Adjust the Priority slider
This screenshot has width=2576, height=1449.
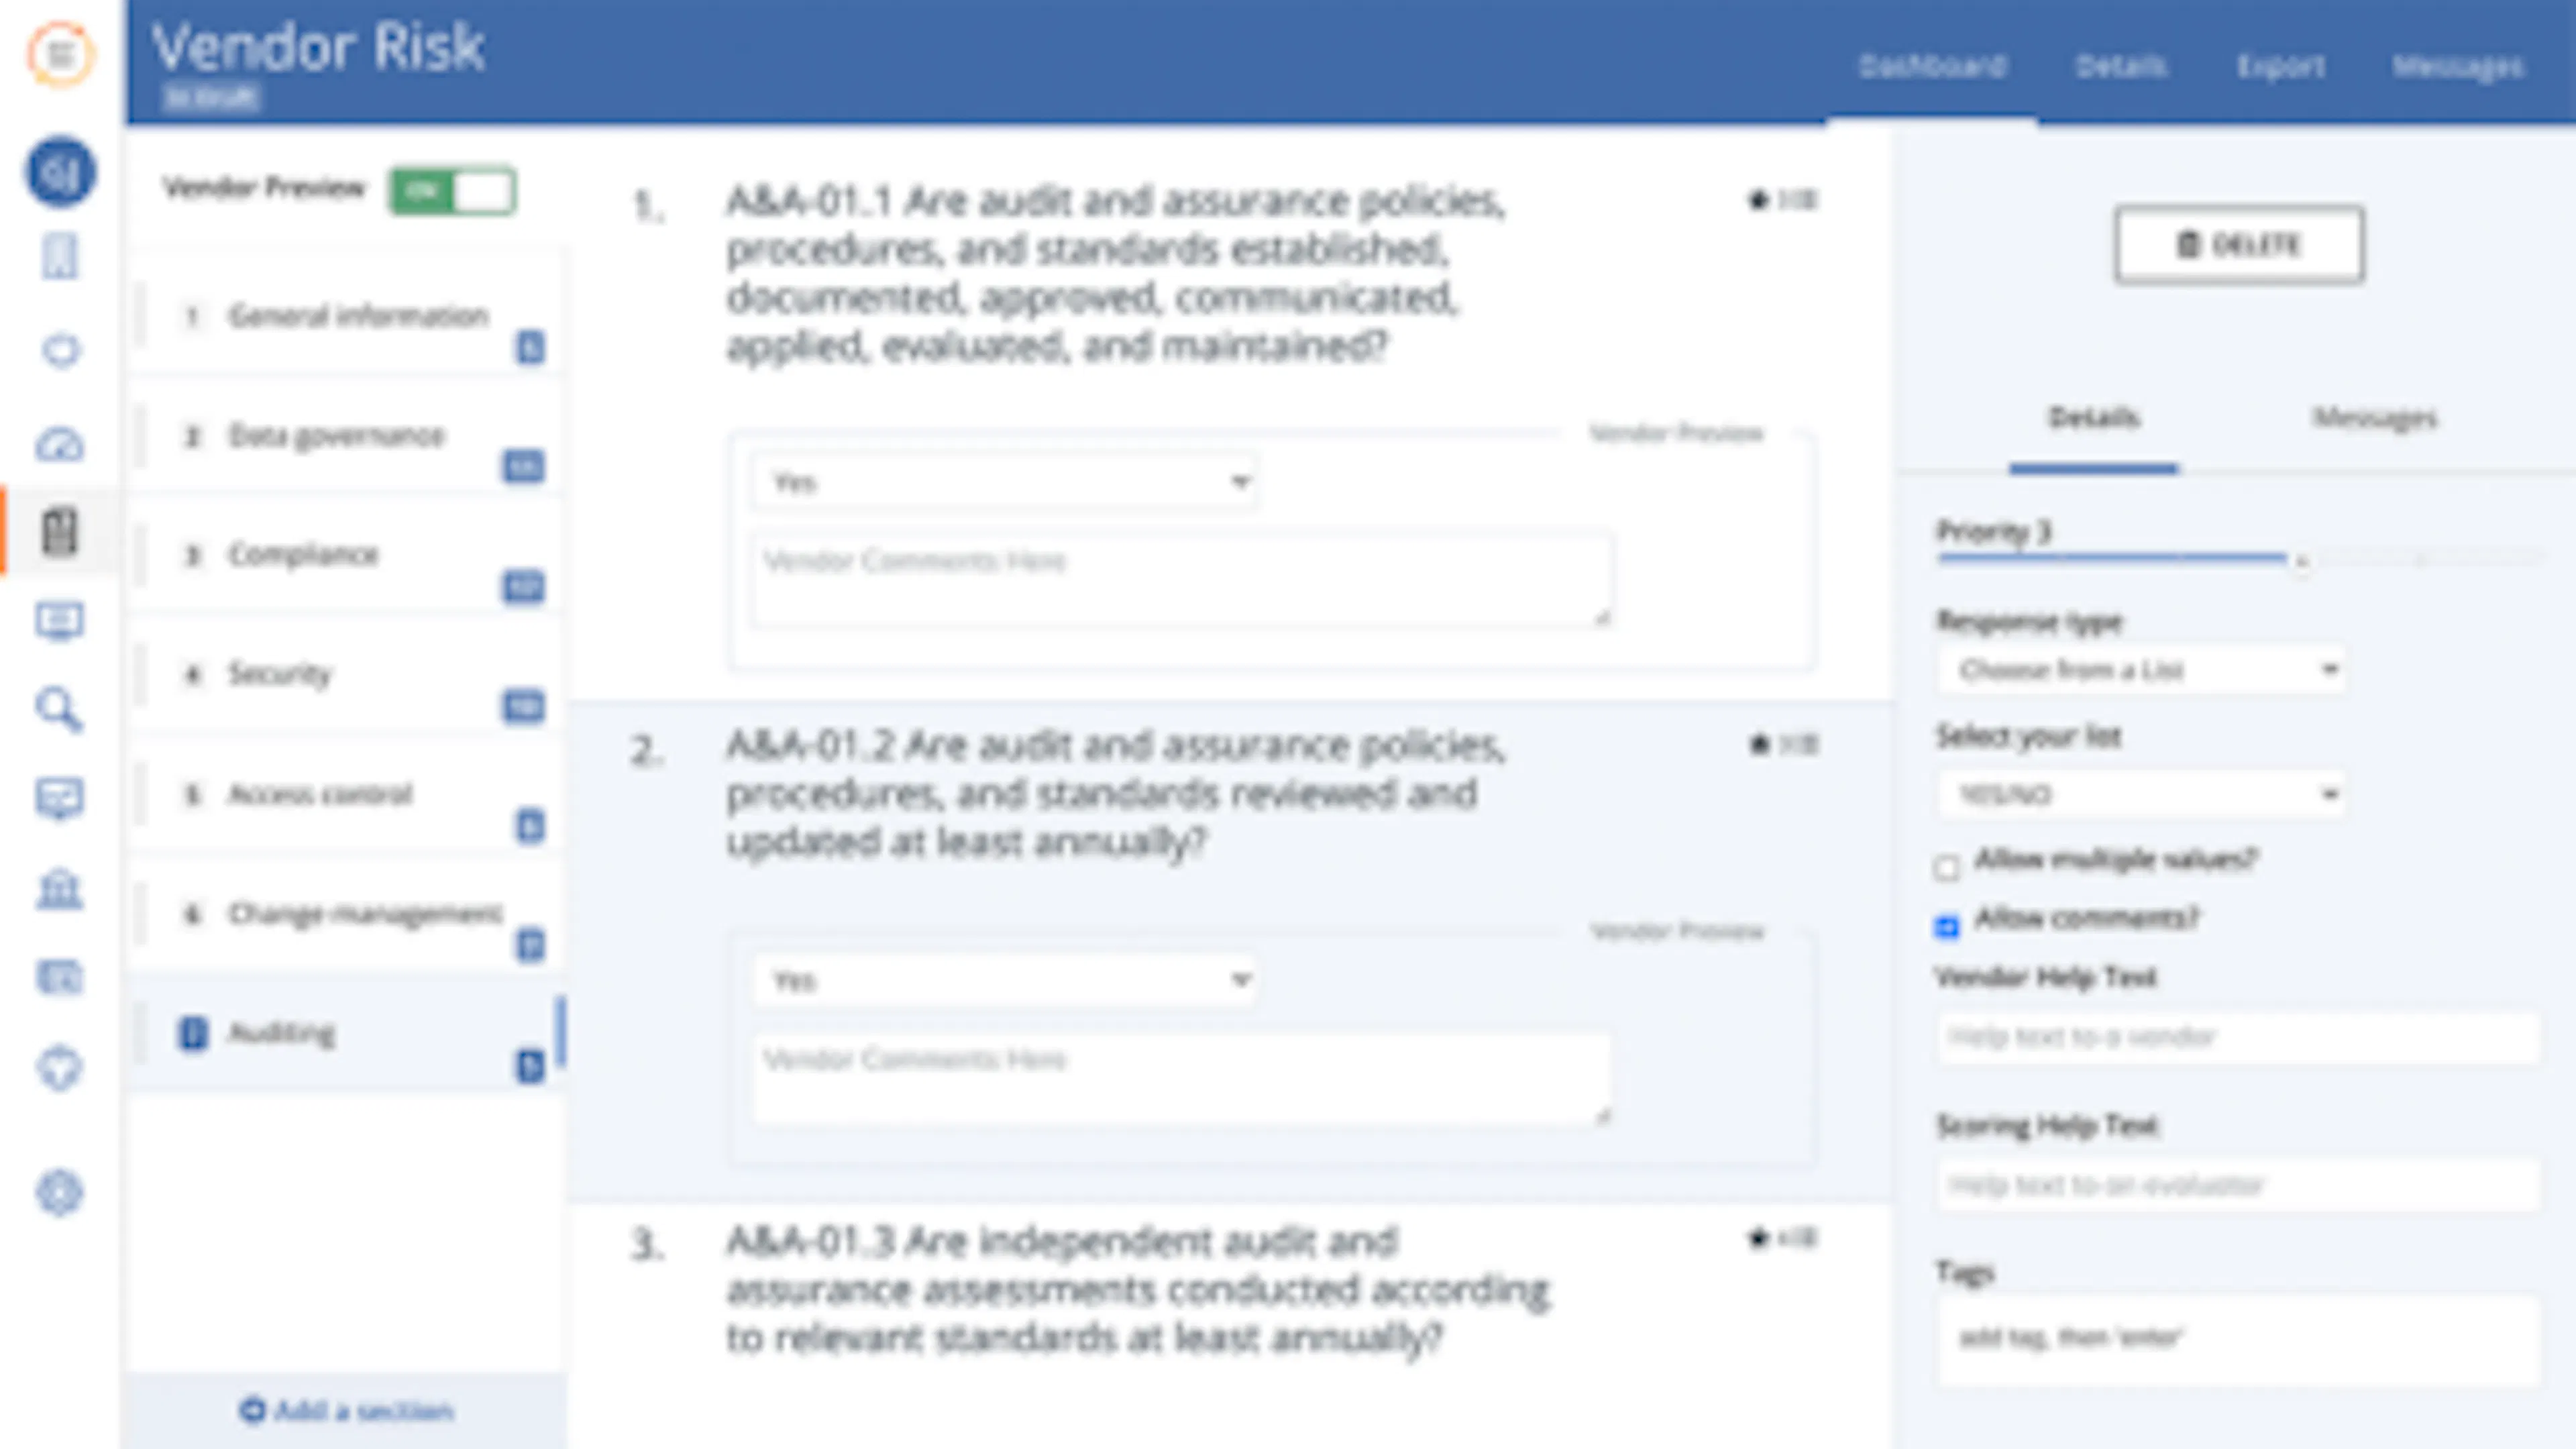(x=2300, y=561)
